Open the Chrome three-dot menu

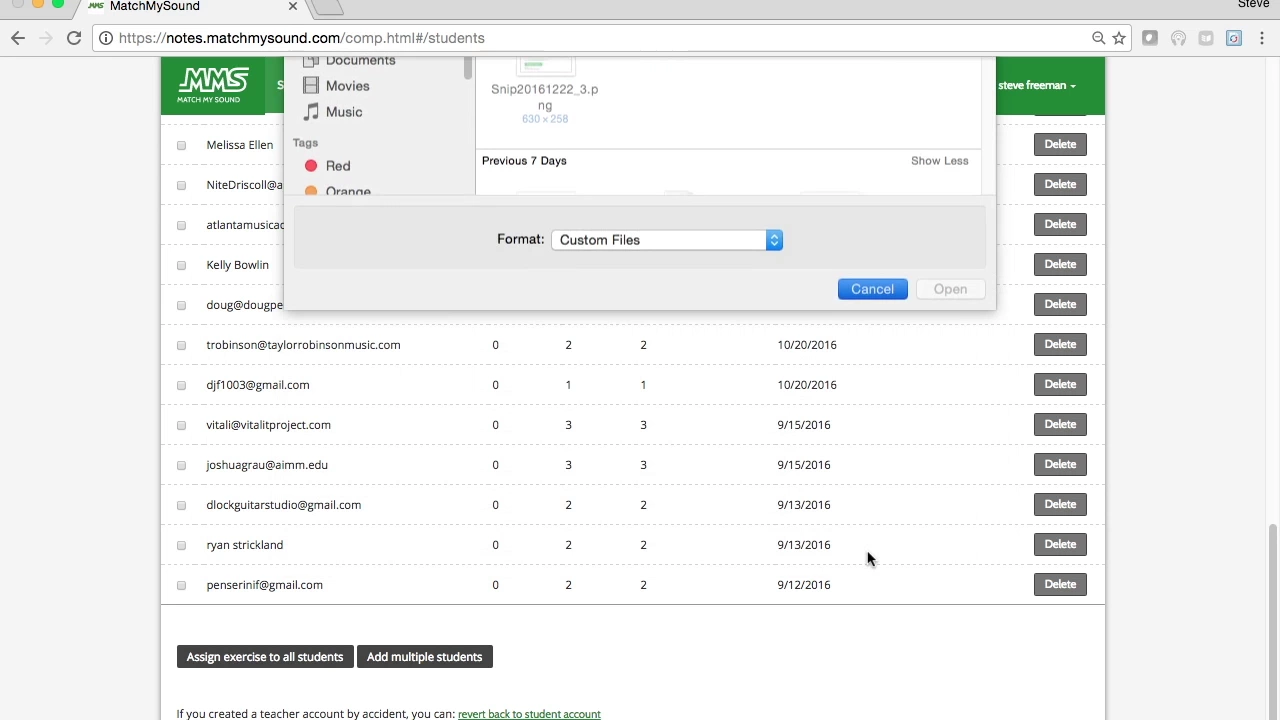[x=1262, y=38]
